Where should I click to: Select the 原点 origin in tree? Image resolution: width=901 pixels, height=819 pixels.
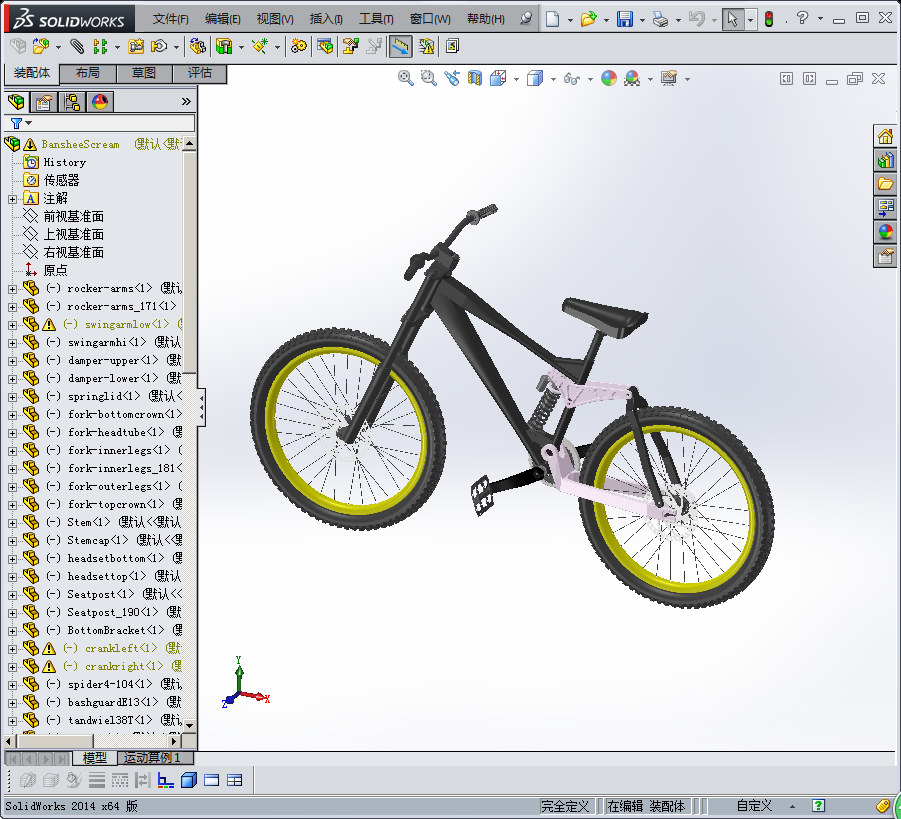coord(55,270)
